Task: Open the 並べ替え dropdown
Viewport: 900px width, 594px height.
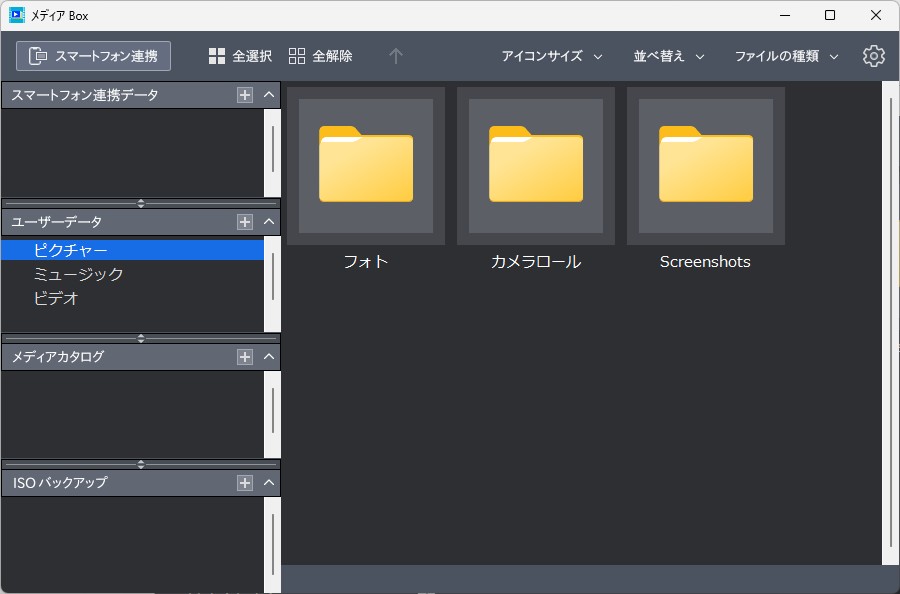Action: point(668,57)
